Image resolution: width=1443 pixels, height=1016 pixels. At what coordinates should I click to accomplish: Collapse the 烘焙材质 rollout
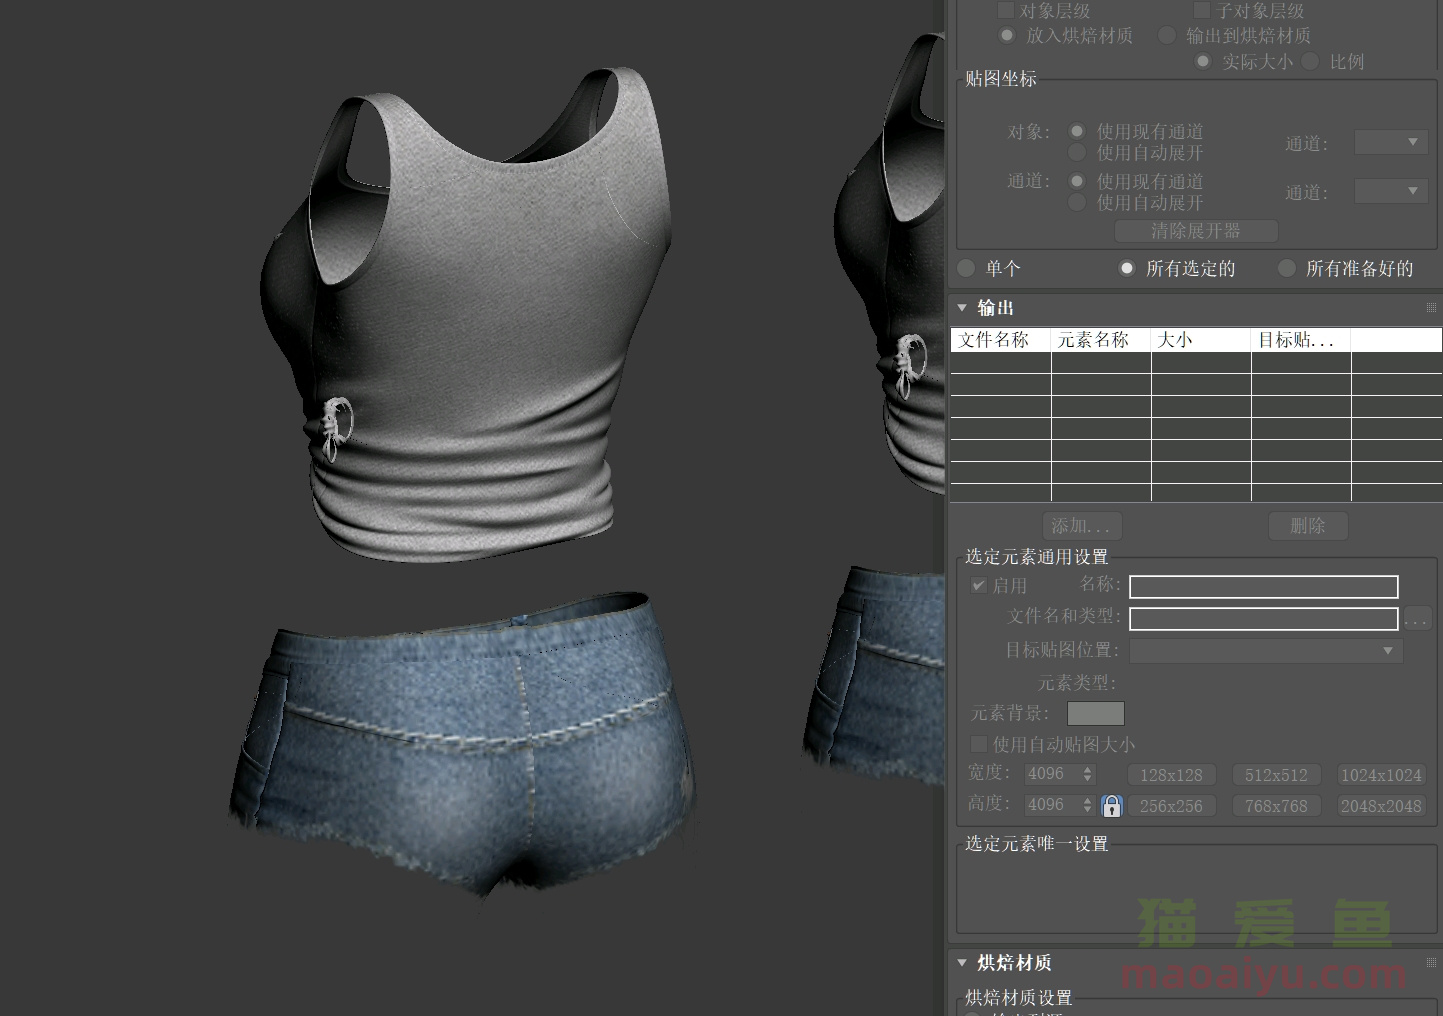coord(962,963)
